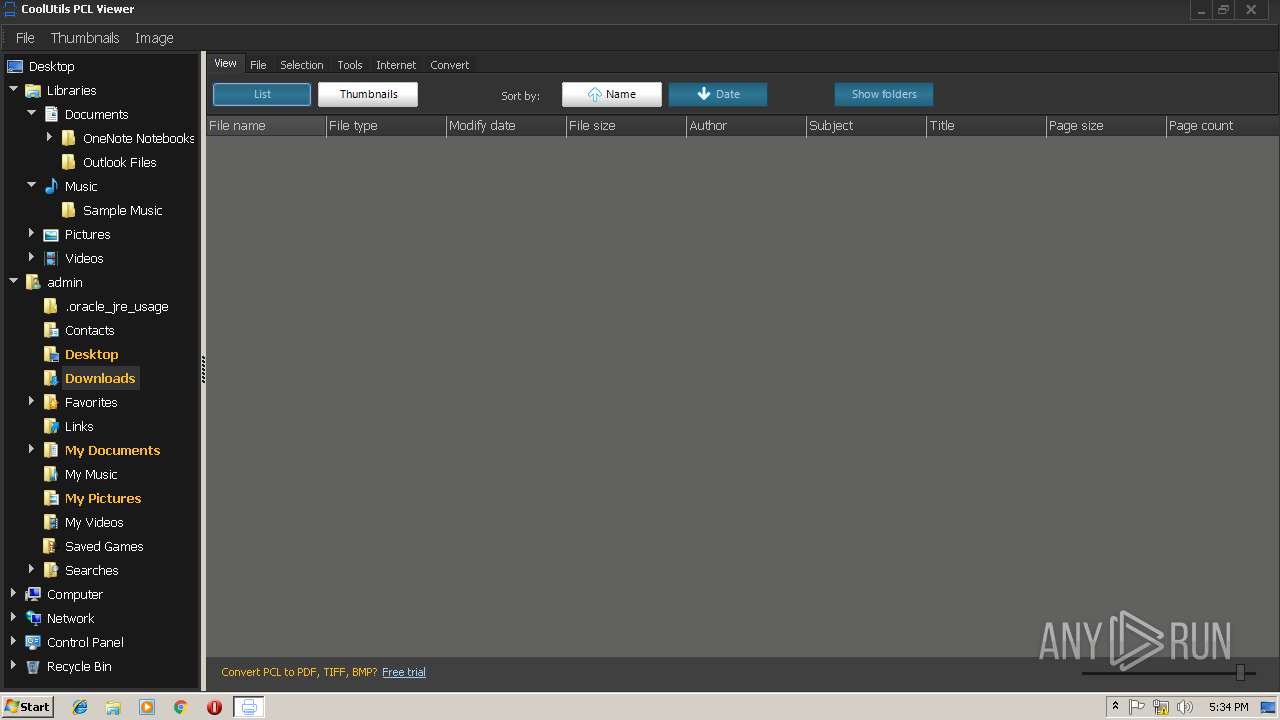Select List view mode

[262, 94]
